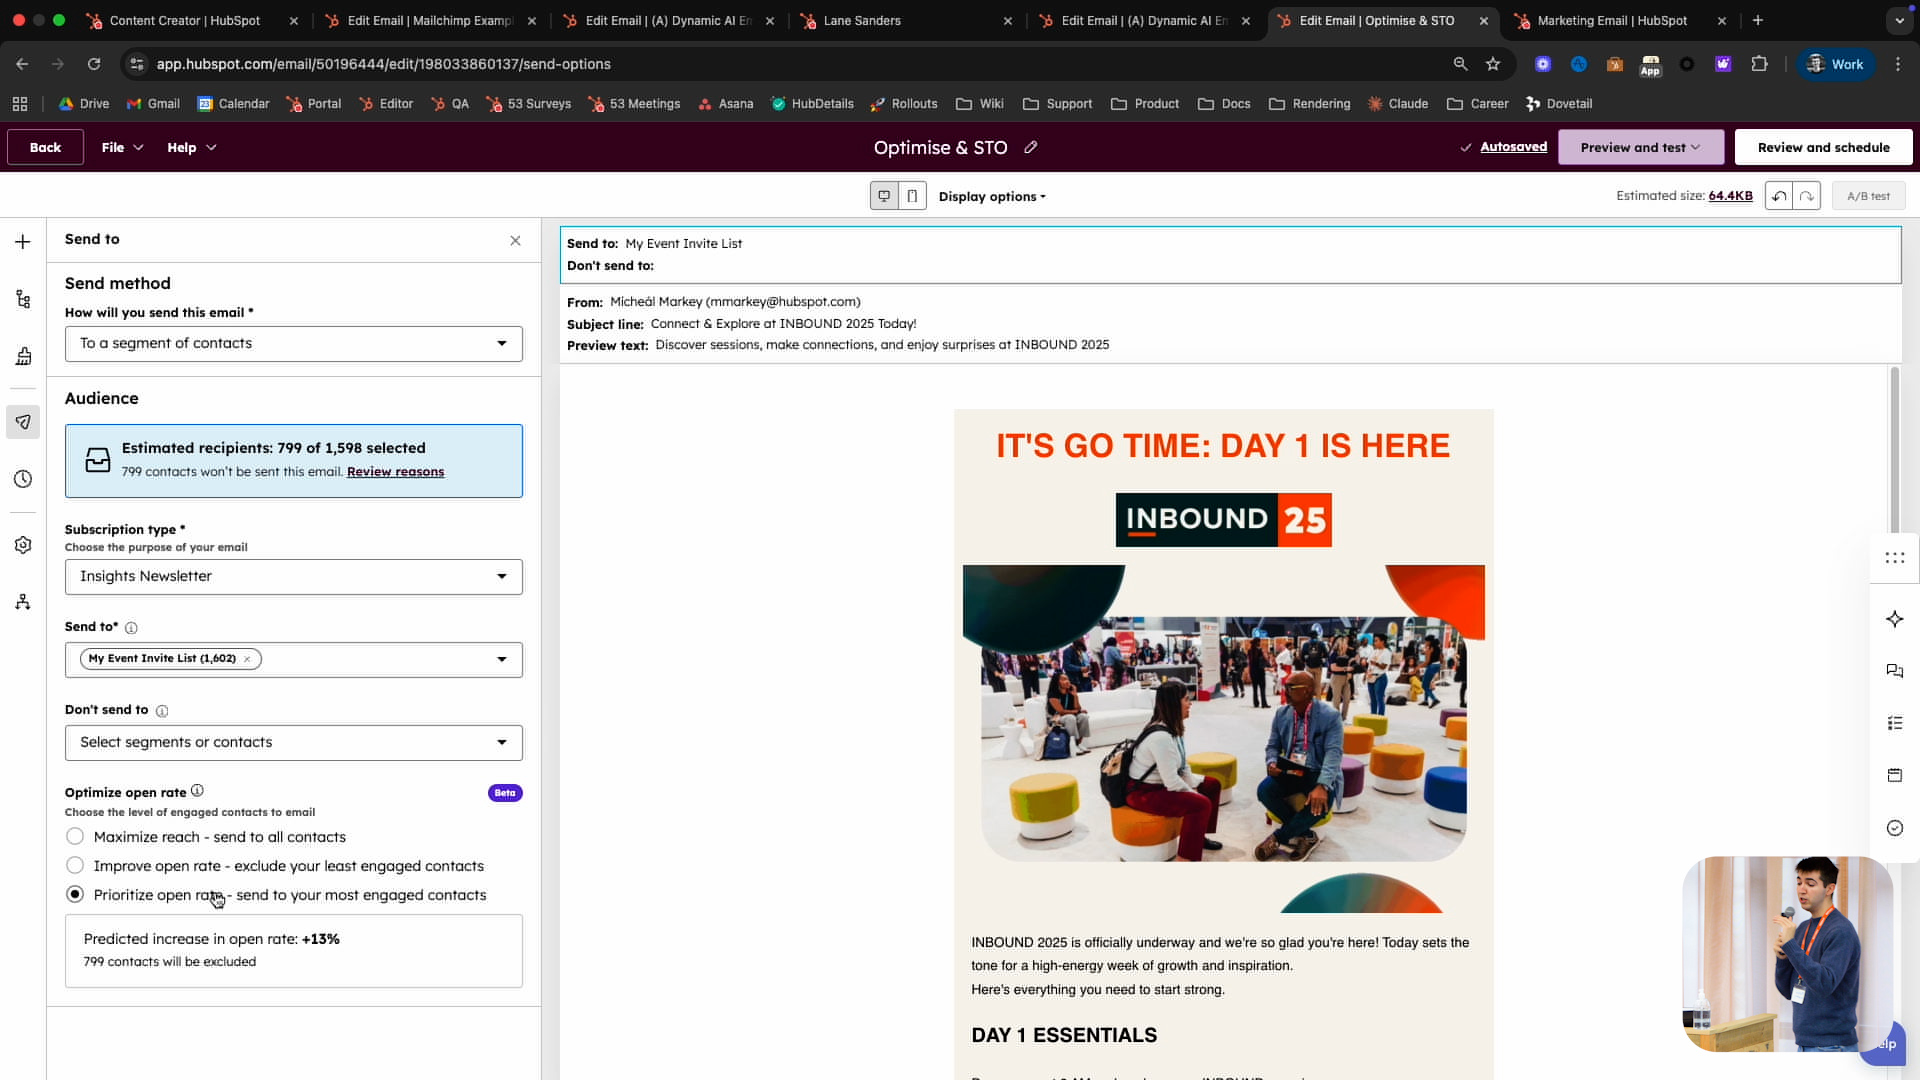Open the design brush tool icon
The image size is (1920, 1080).
click(22, 356)
